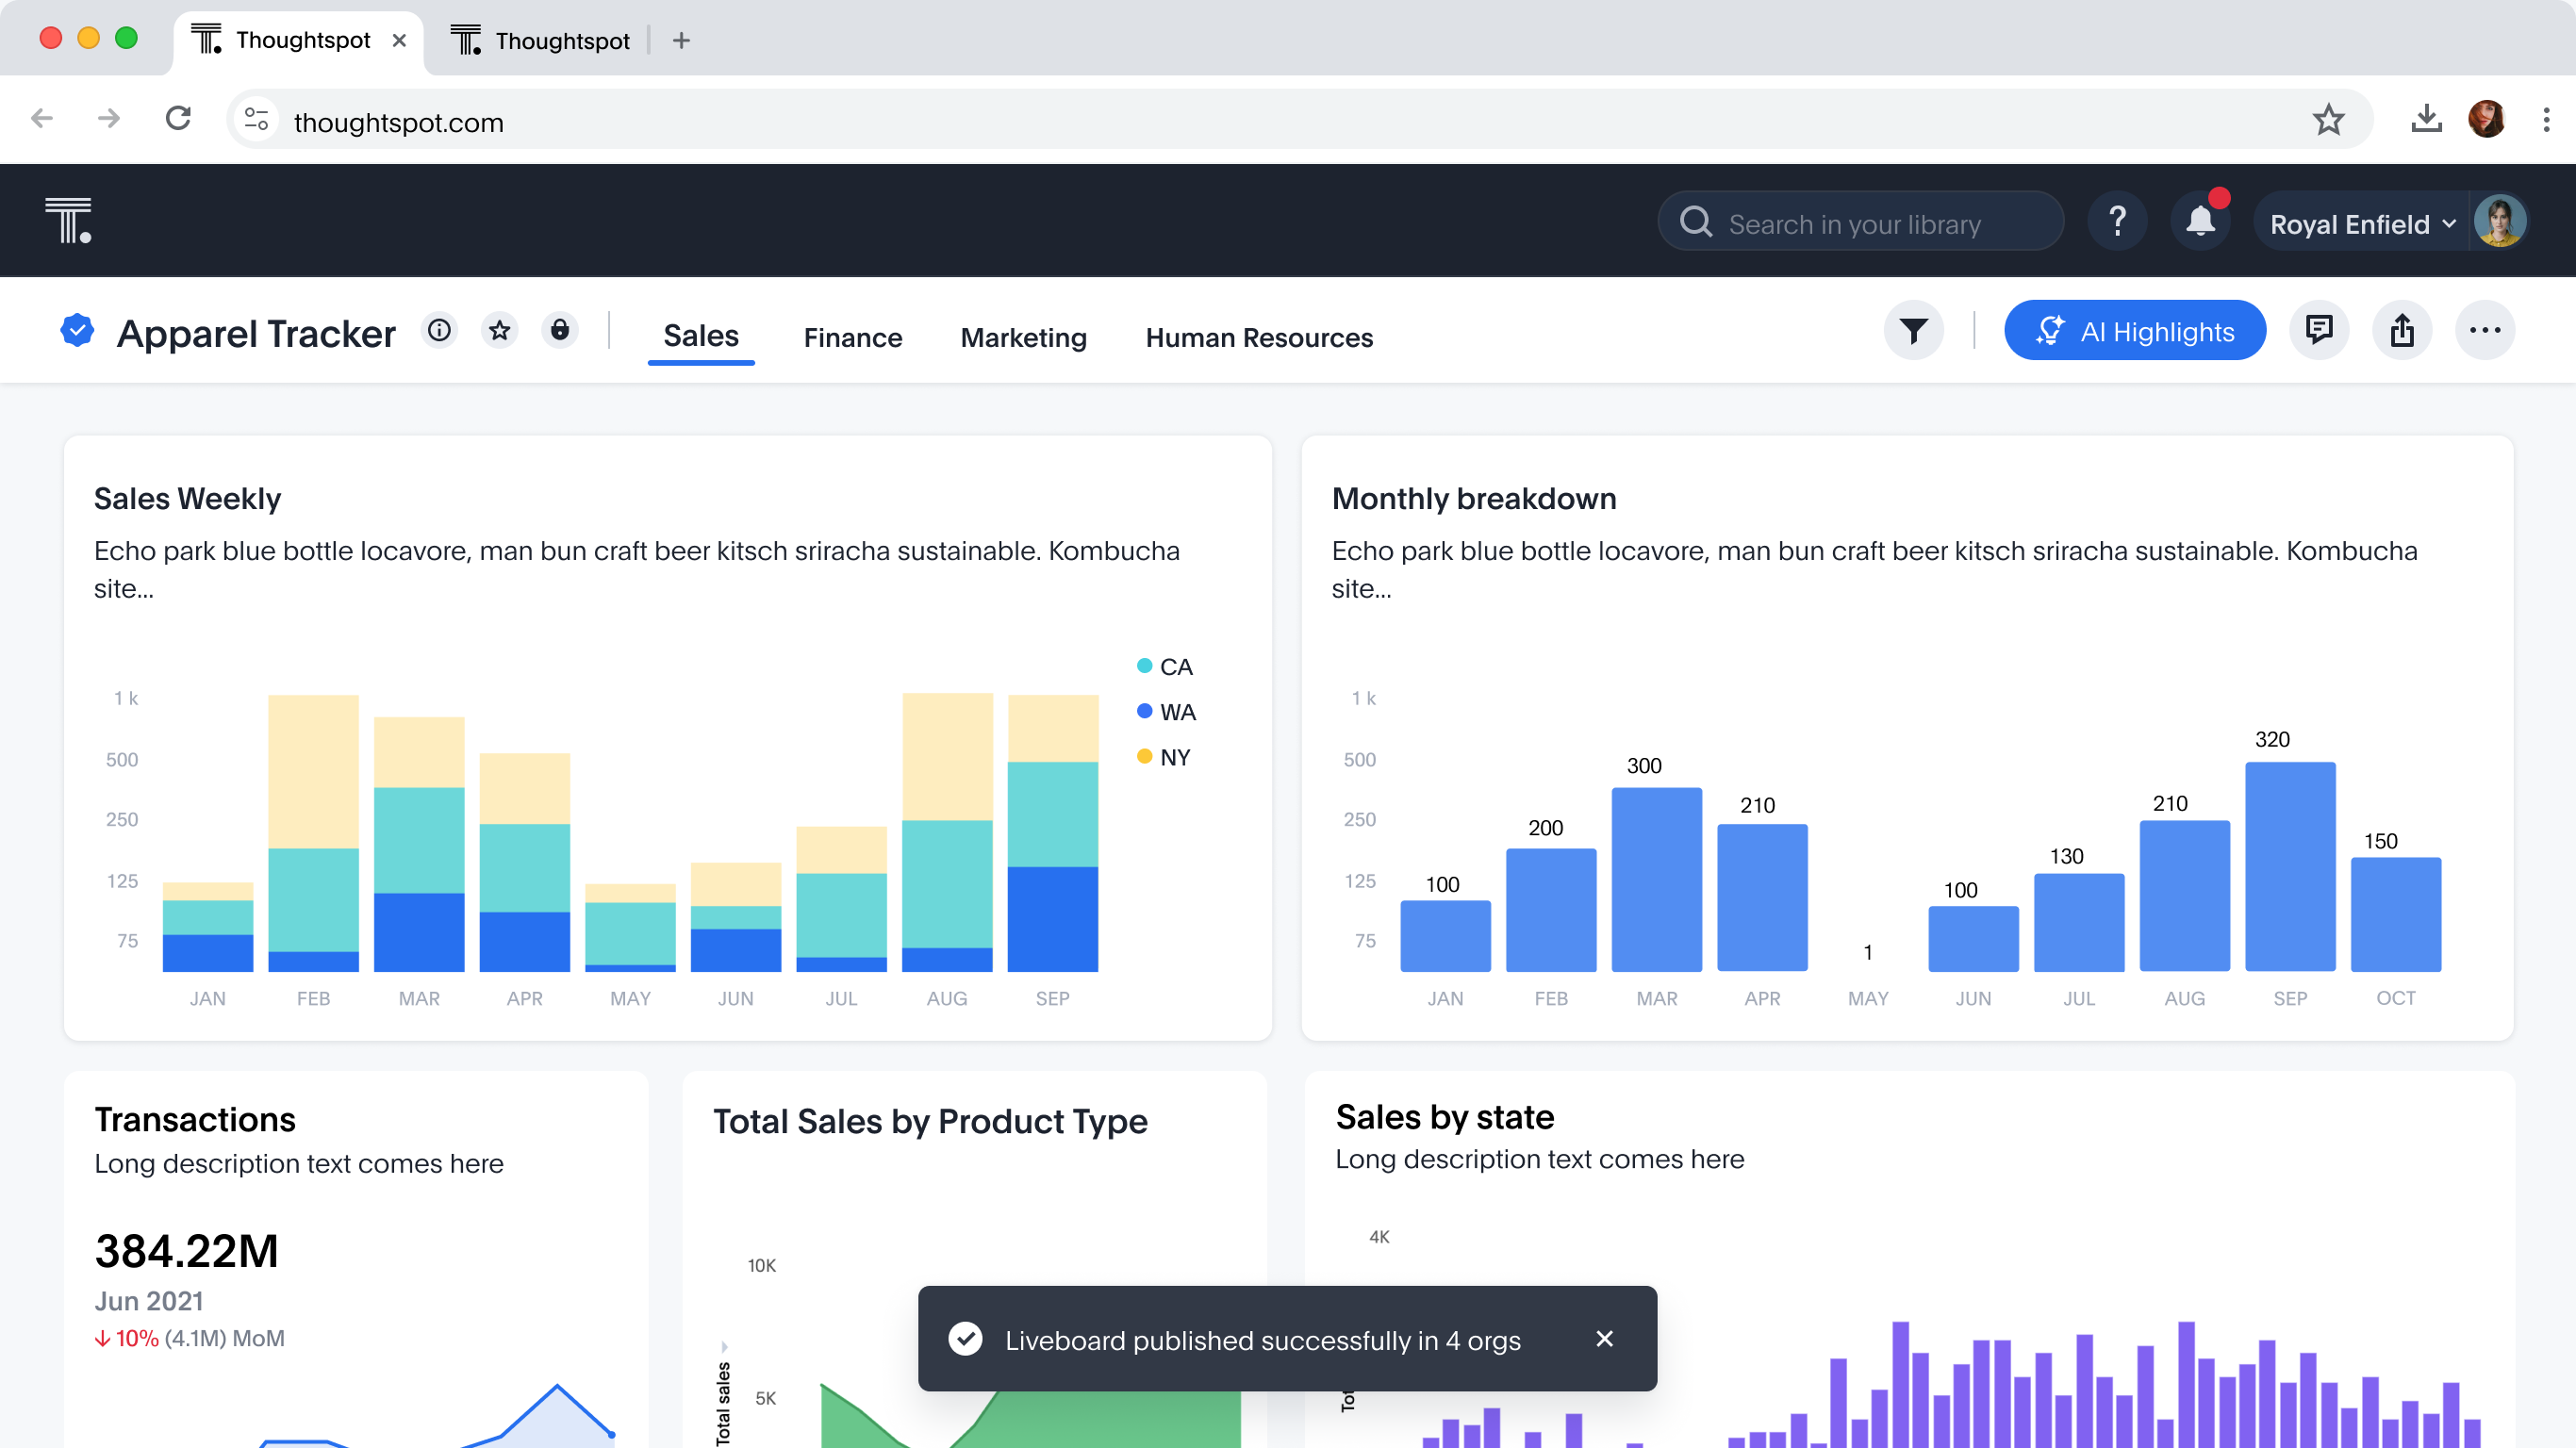This screenshot has width=2576, height=1448.
Task: Switch to the Finance tab
Action: coord(852,339)
